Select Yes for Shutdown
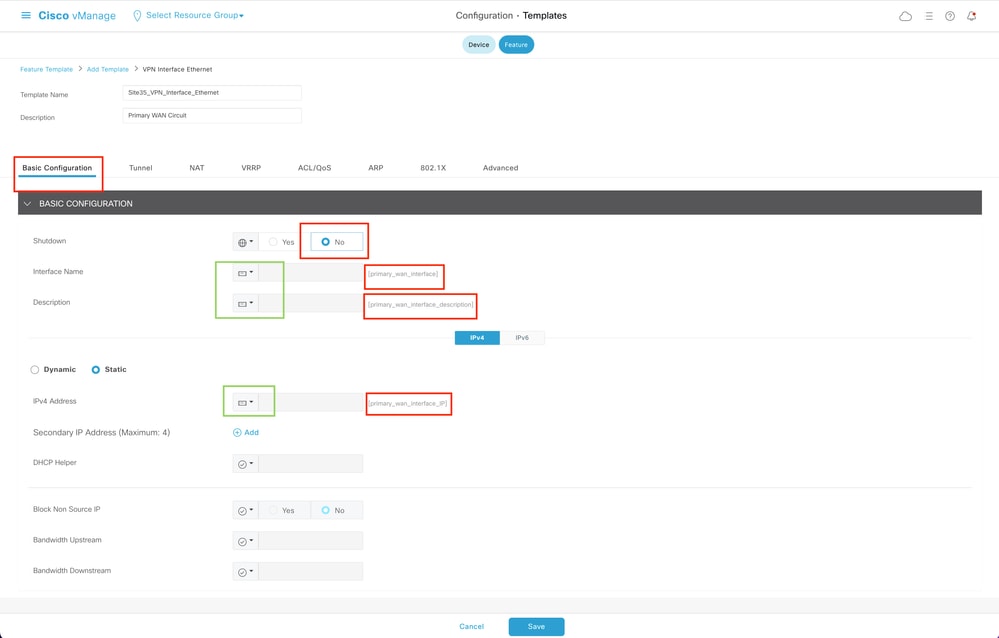This screenshot has width=999, height=638. [281, 242]
